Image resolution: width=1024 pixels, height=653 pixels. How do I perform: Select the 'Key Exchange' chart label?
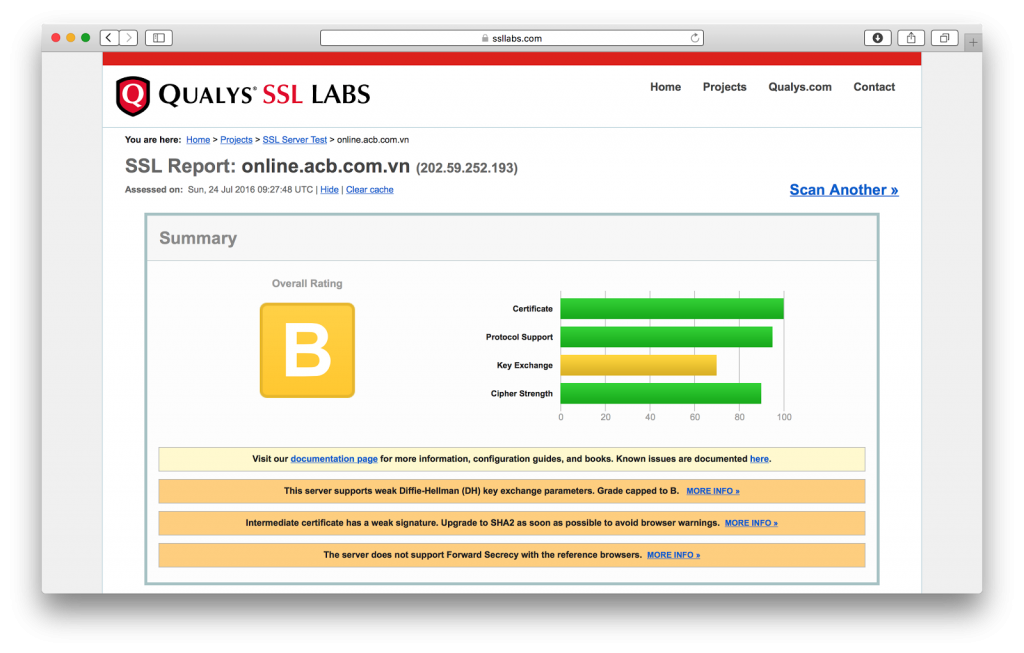tap(524, 365)
